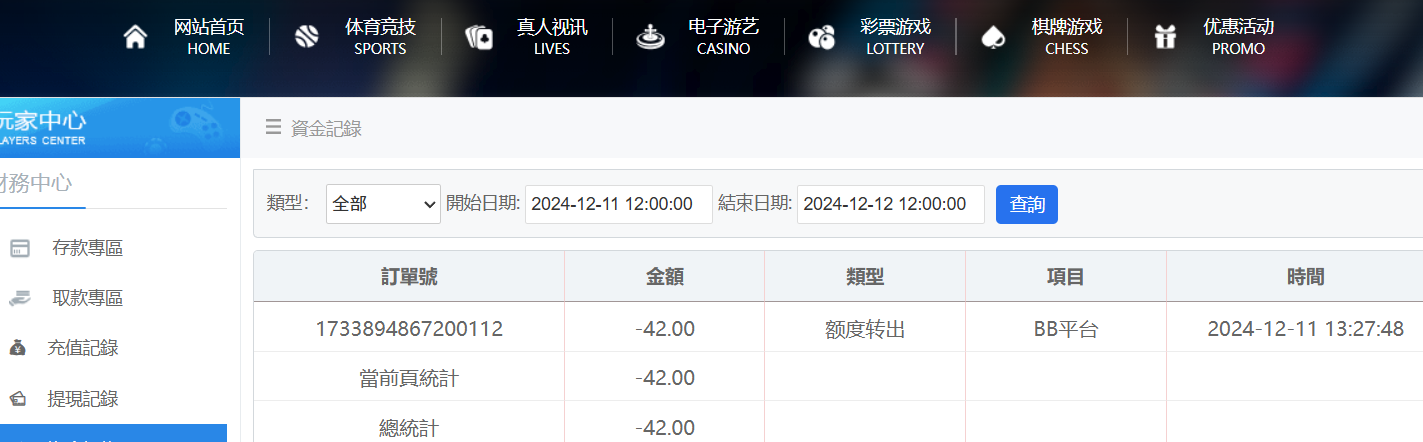This screenshot has width=1423, height=442.
Task: Click -42.00 in the 總統計 row
Action: pyautogui.click(x=665, y=428)
